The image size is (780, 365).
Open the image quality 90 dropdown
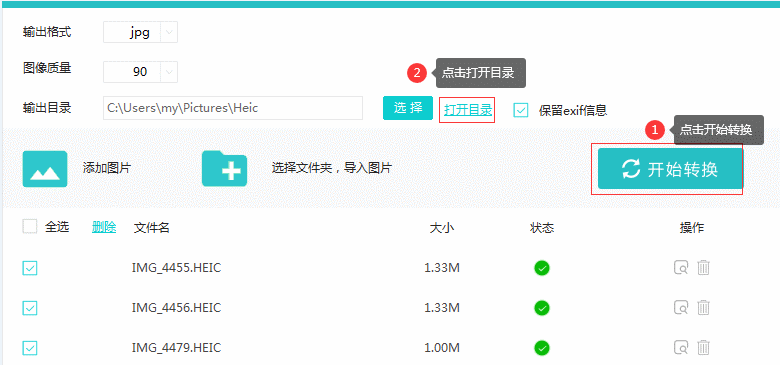click(140, 72)
